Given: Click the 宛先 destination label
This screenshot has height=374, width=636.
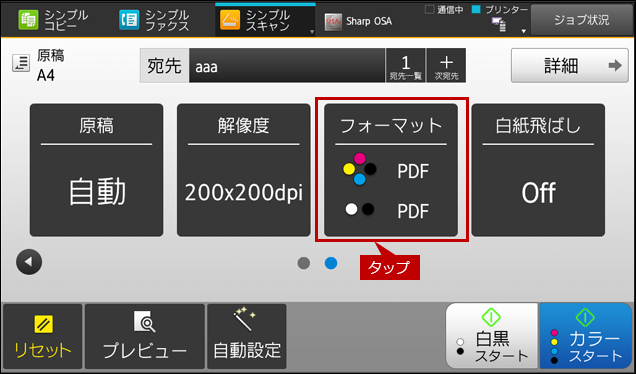Looking at the screenshot, I should tap(164, 66).
